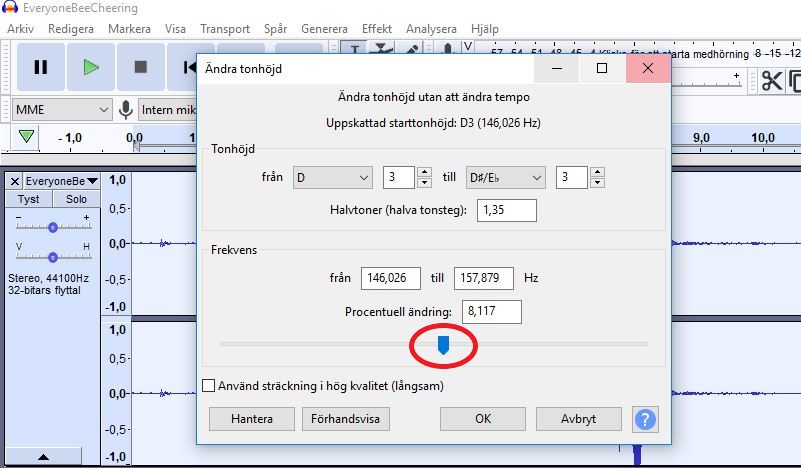The height and width of the screenshot is (468, 801).
Task: Open the Analysera menu
Action: [431, 29]
